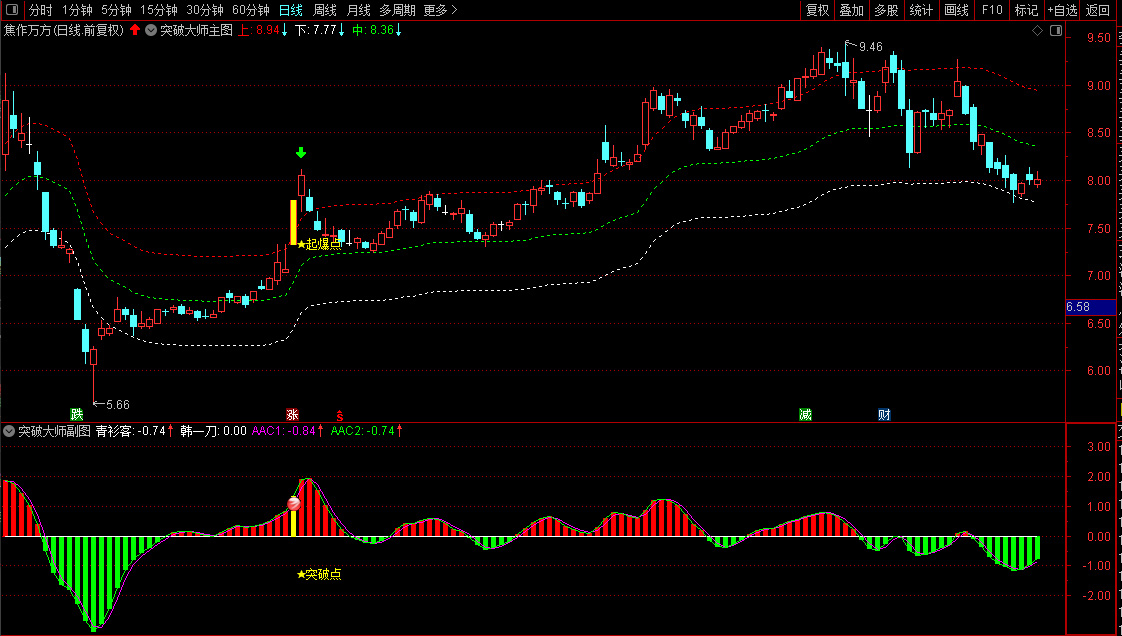Click the red-white ball signal in sub chart

293,504
